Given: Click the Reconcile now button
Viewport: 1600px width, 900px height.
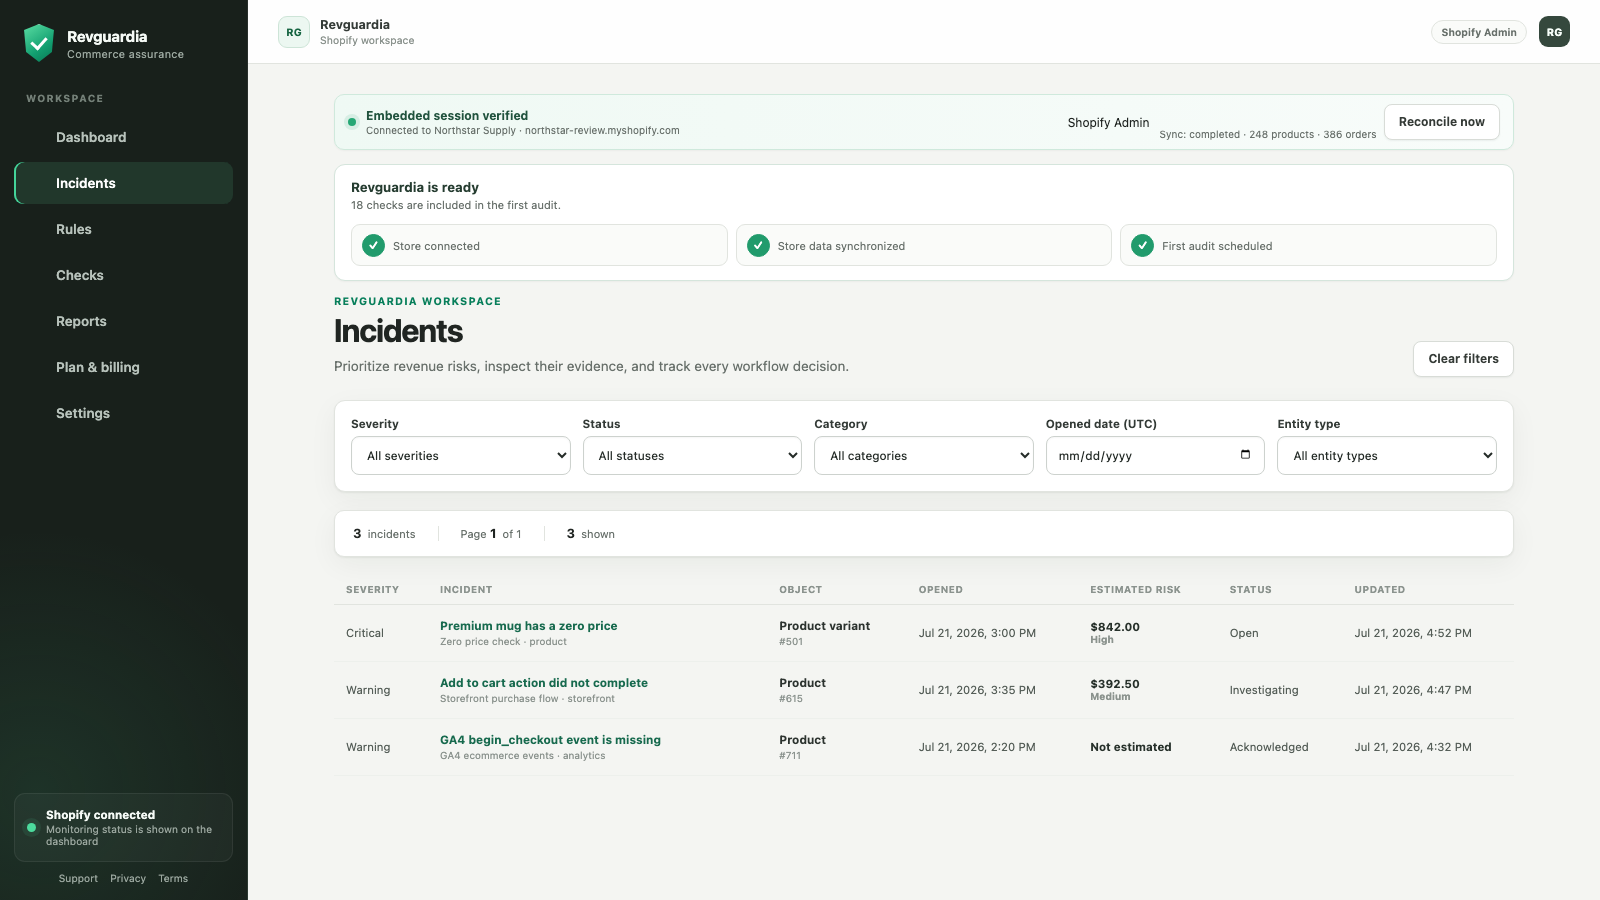Looking at the screenshot, I should [1442, 122].
